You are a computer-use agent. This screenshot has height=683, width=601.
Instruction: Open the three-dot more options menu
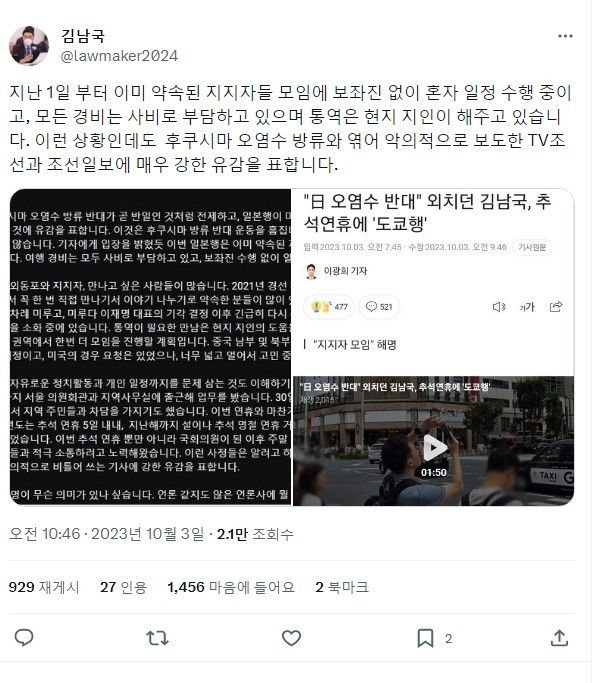tap(565, 36)
